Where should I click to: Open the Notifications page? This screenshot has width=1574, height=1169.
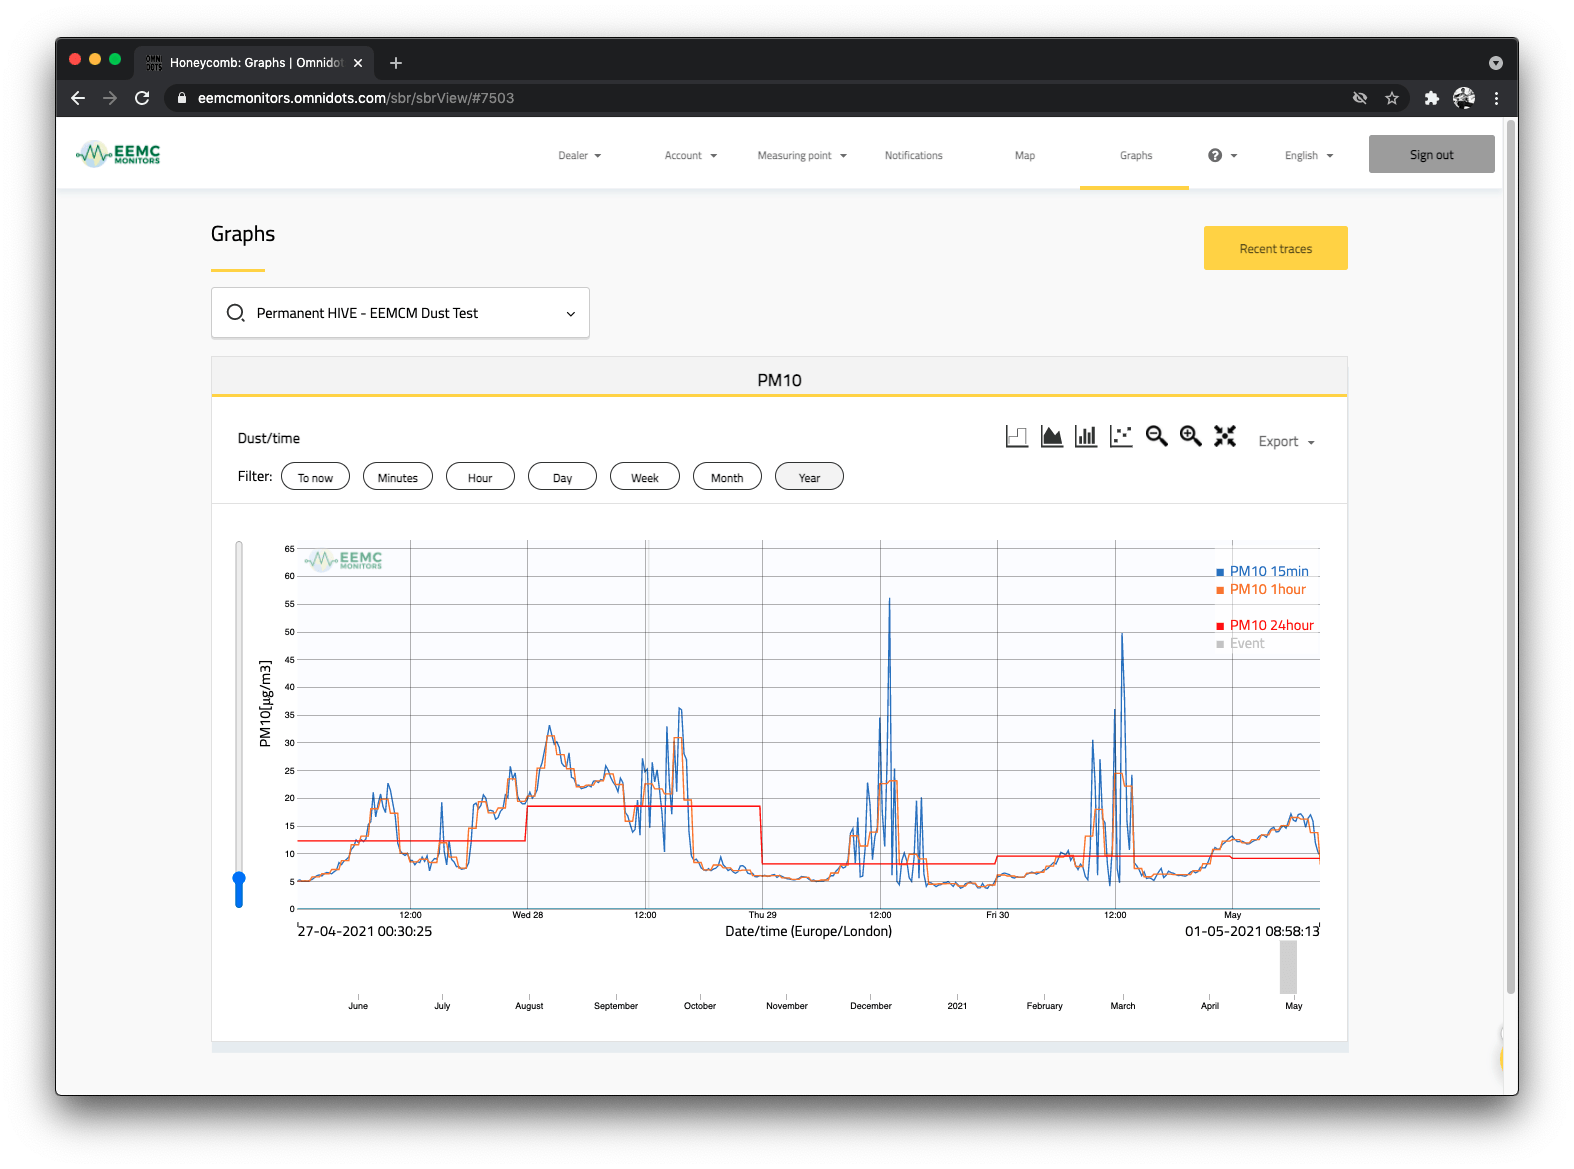point(914,155)
